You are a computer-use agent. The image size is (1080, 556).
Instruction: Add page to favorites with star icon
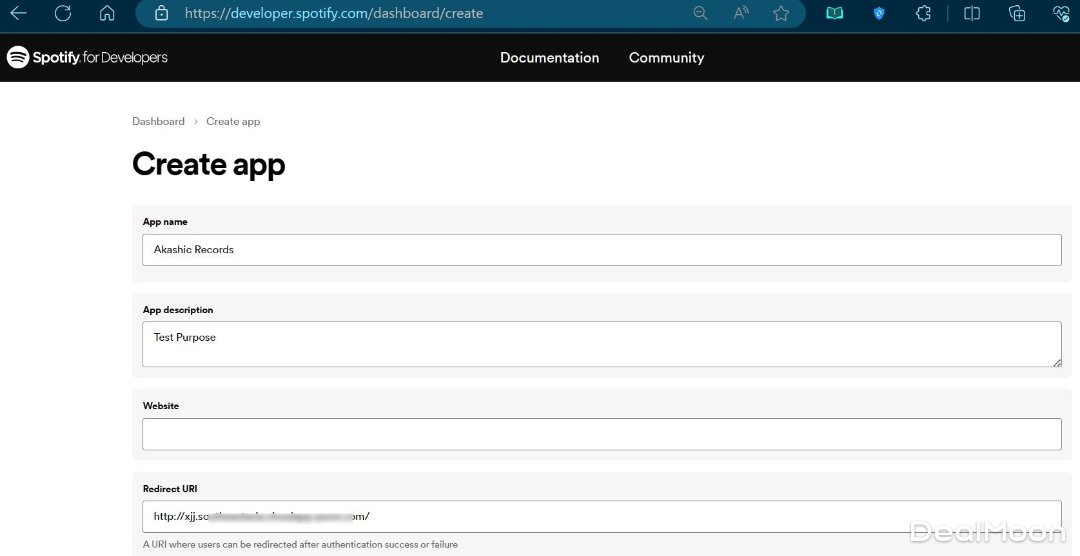coord(781,13)
